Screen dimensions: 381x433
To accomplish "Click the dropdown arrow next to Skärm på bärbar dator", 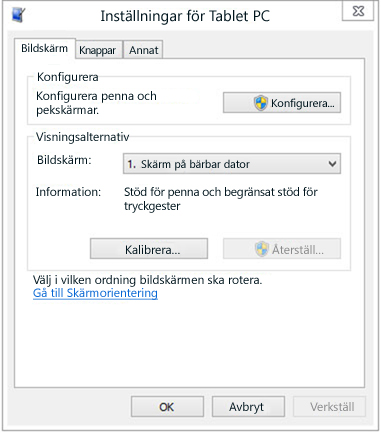I will tap(332, 164).
